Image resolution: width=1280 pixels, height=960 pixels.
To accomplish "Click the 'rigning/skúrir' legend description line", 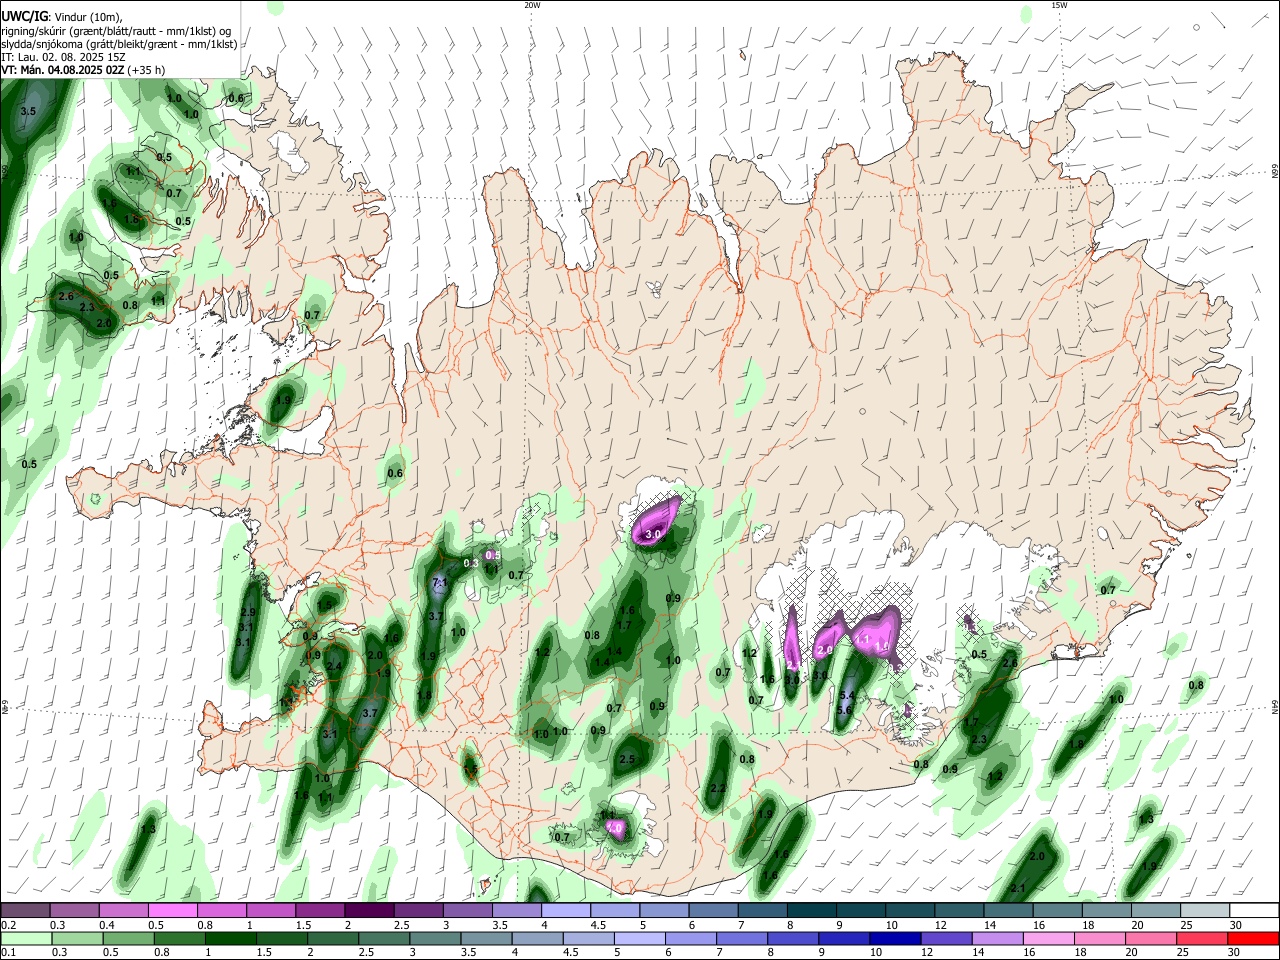I will pyautogui.click(x=118, y=30).
